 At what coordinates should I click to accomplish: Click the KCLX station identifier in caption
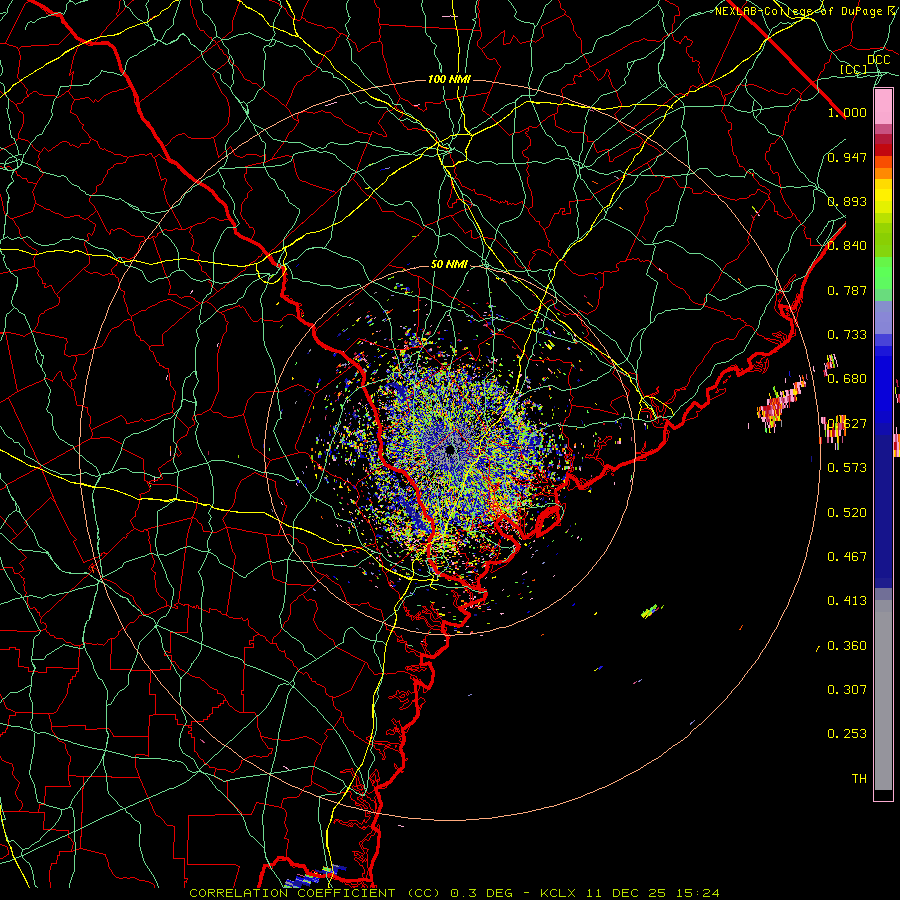[x=558, y=893]
